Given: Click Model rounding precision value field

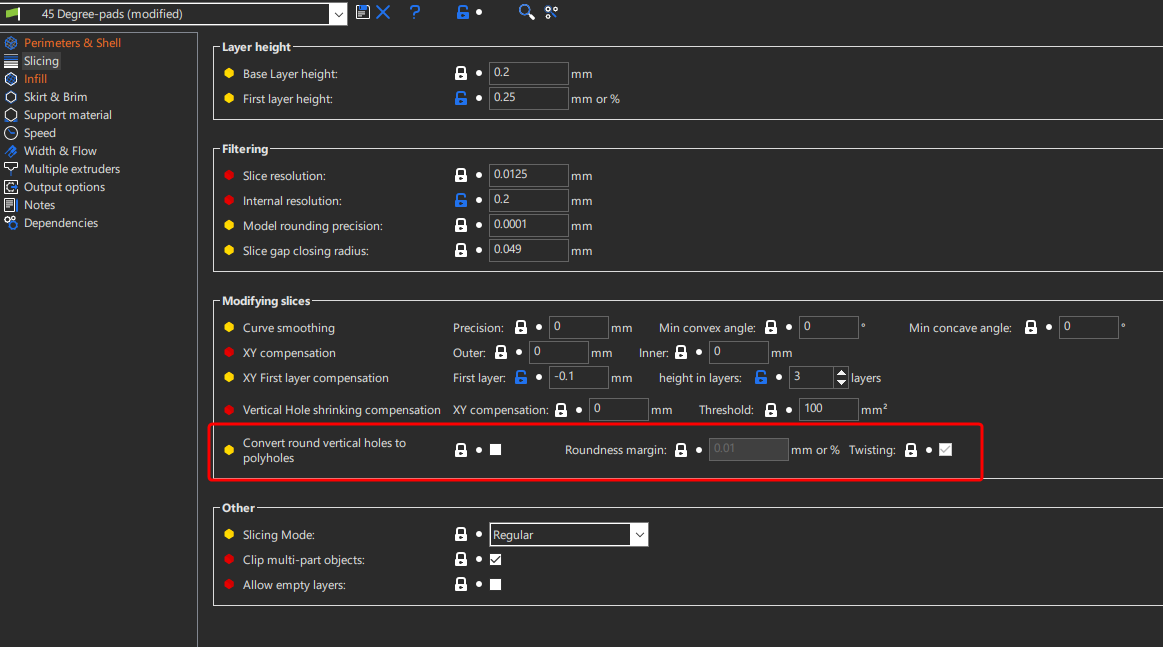Looking at the screenshot, I should pos(528,225).
